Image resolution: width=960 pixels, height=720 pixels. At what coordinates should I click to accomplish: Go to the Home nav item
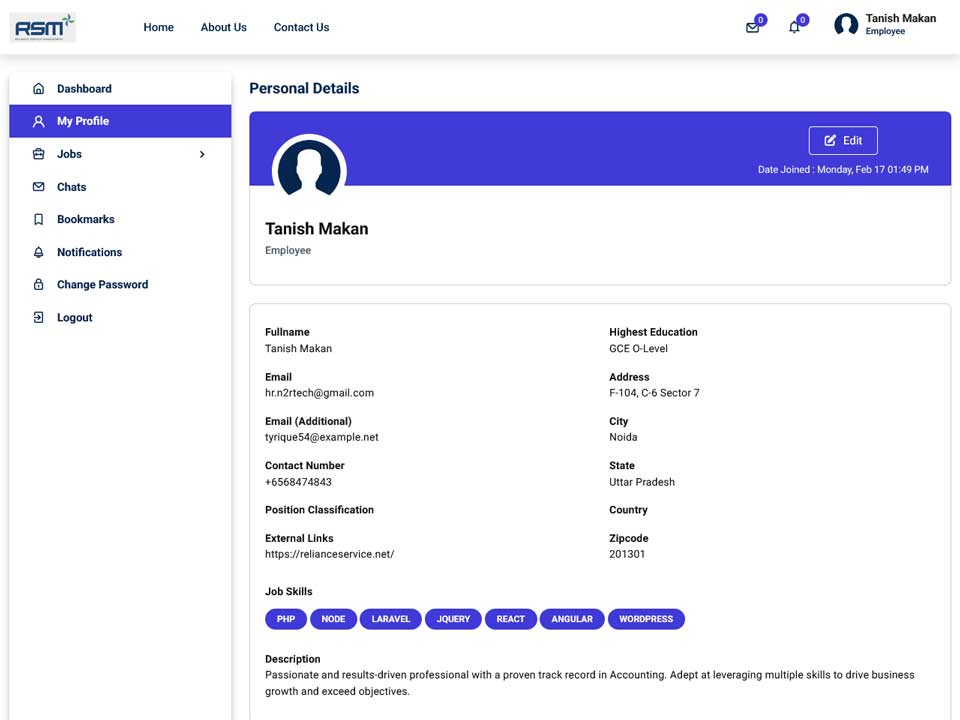click(159, 28)
